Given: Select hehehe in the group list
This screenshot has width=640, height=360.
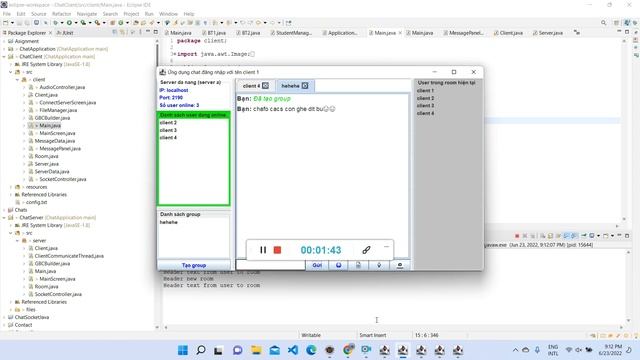Looking at the screenshot, I should point(169,222).
